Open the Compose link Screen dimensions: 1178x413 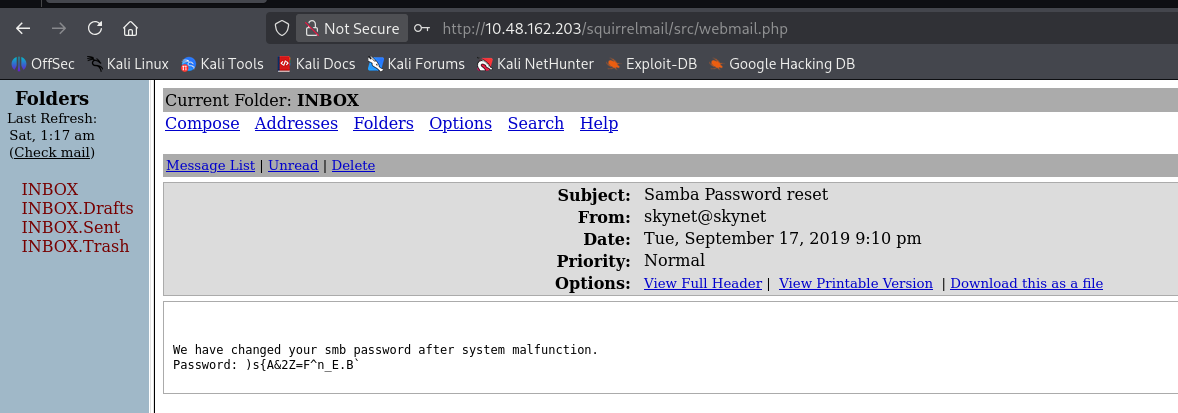(202, 124)
